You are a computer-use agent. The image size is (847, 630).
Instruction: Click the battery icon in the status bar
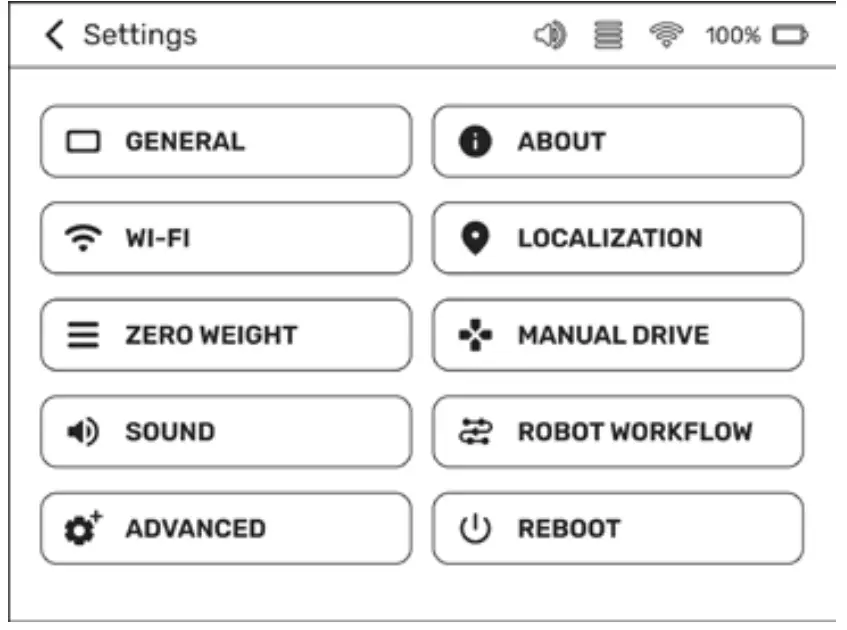coord(789,32)
